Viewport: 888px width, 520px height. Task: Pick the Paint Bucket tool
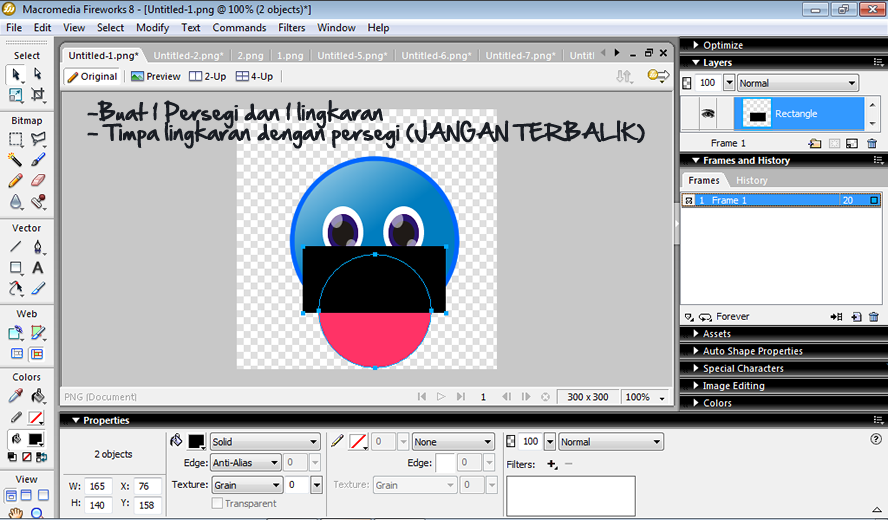coord(37,395)
